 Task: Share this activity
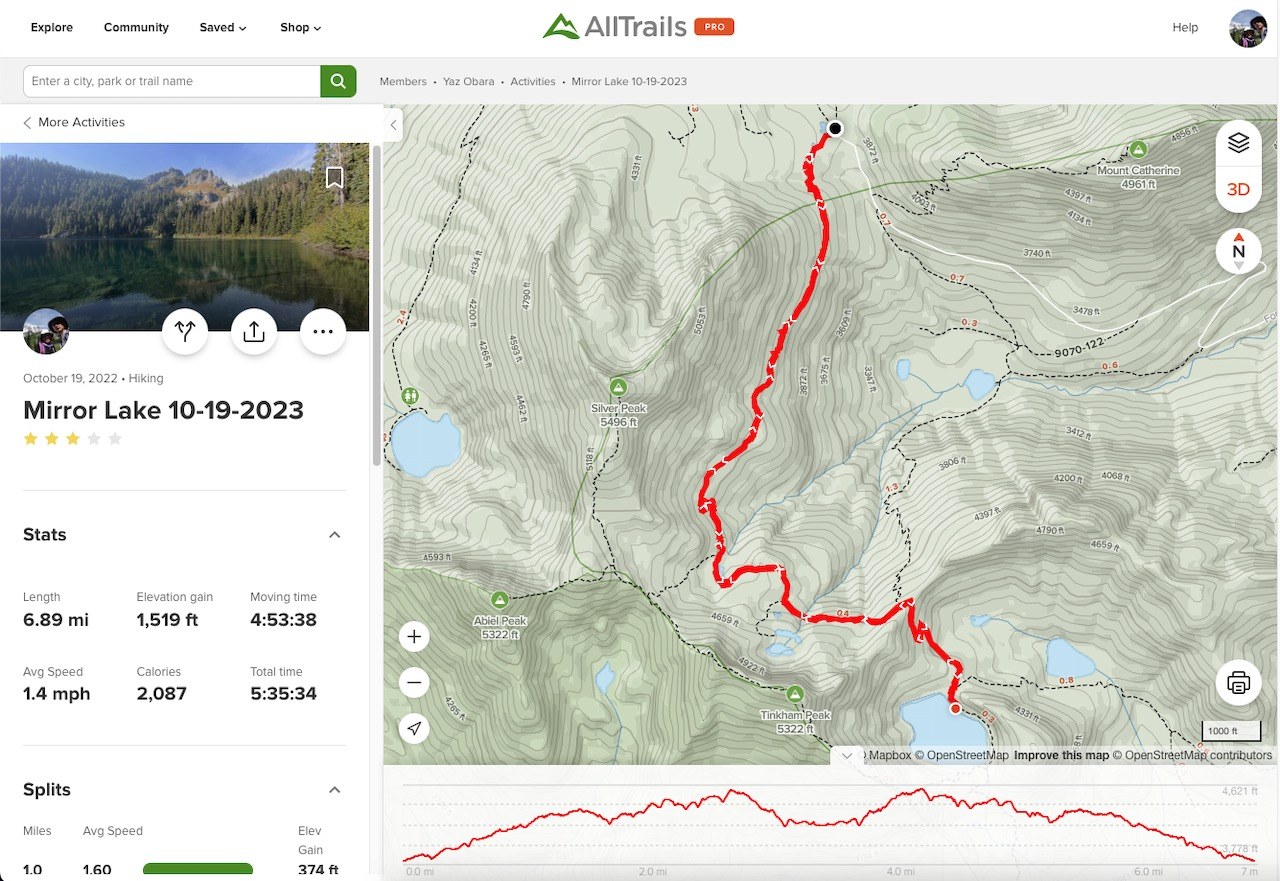(x=254, y=332)
